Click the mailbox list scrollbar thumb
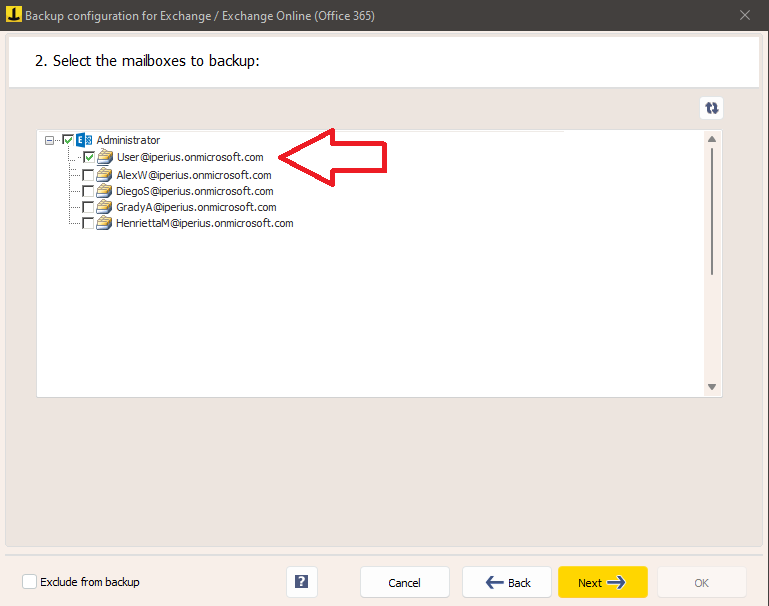 click(712, 211)
